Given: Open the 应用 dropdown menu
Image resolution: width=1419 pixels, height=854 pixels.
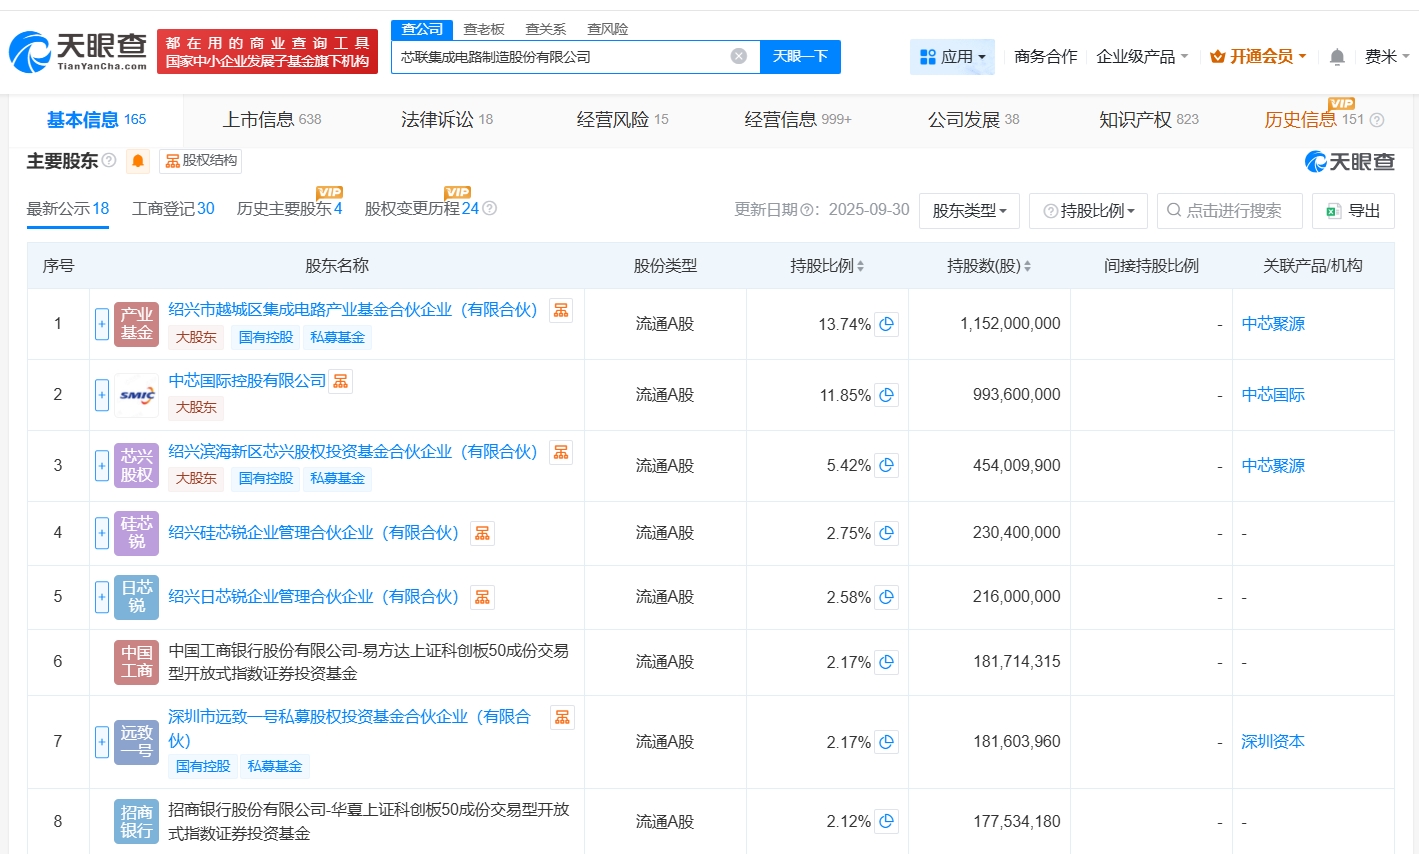Looking at the screenshot, I should 952,57.
